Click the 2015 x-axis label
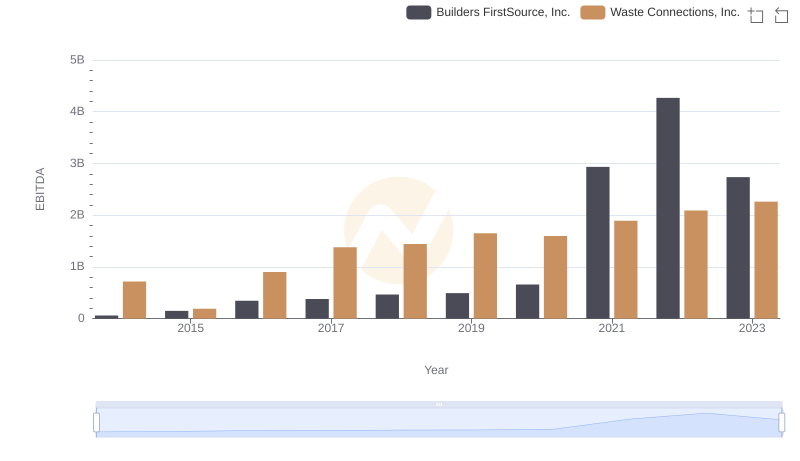Screen dimensions: 800x461 coord(190,328)
